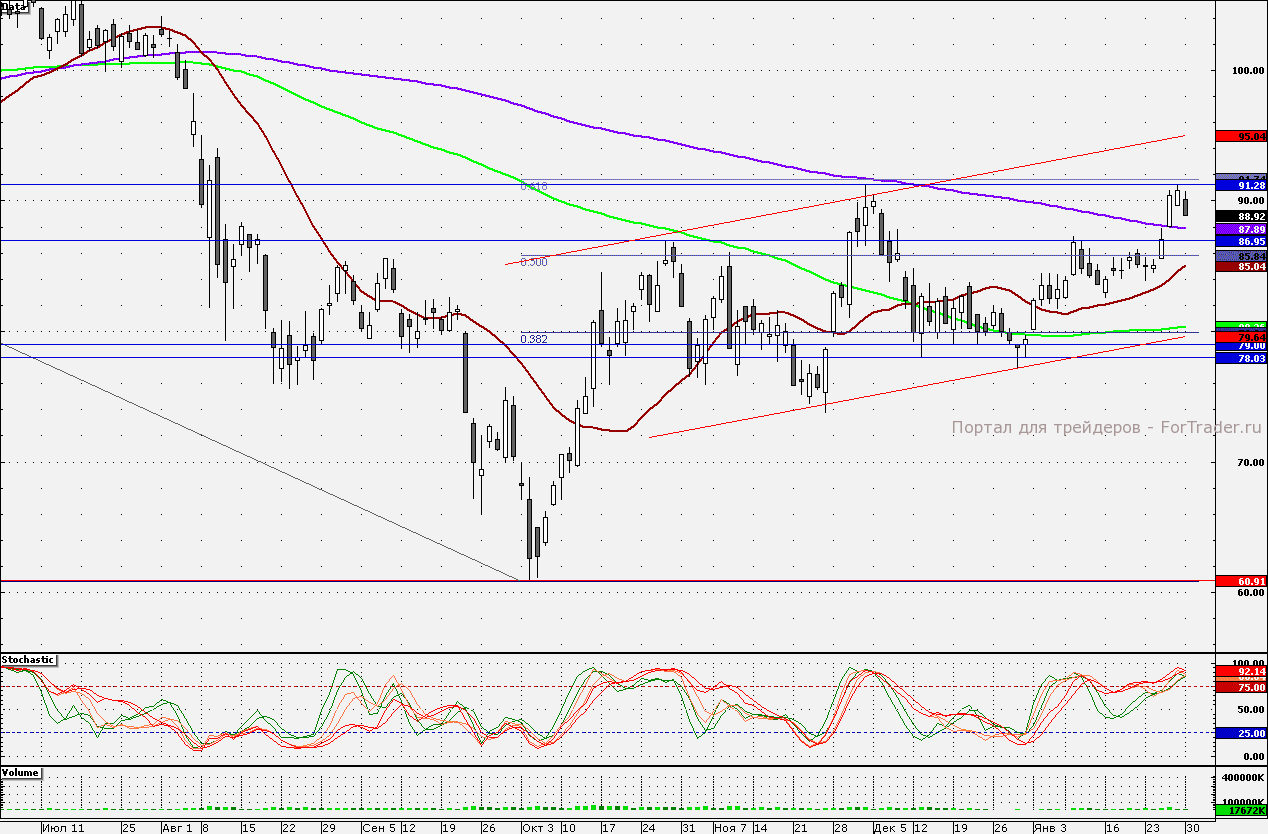
Task: Select the 0.500 Fibonacci level label
Action: coord(534,262)
